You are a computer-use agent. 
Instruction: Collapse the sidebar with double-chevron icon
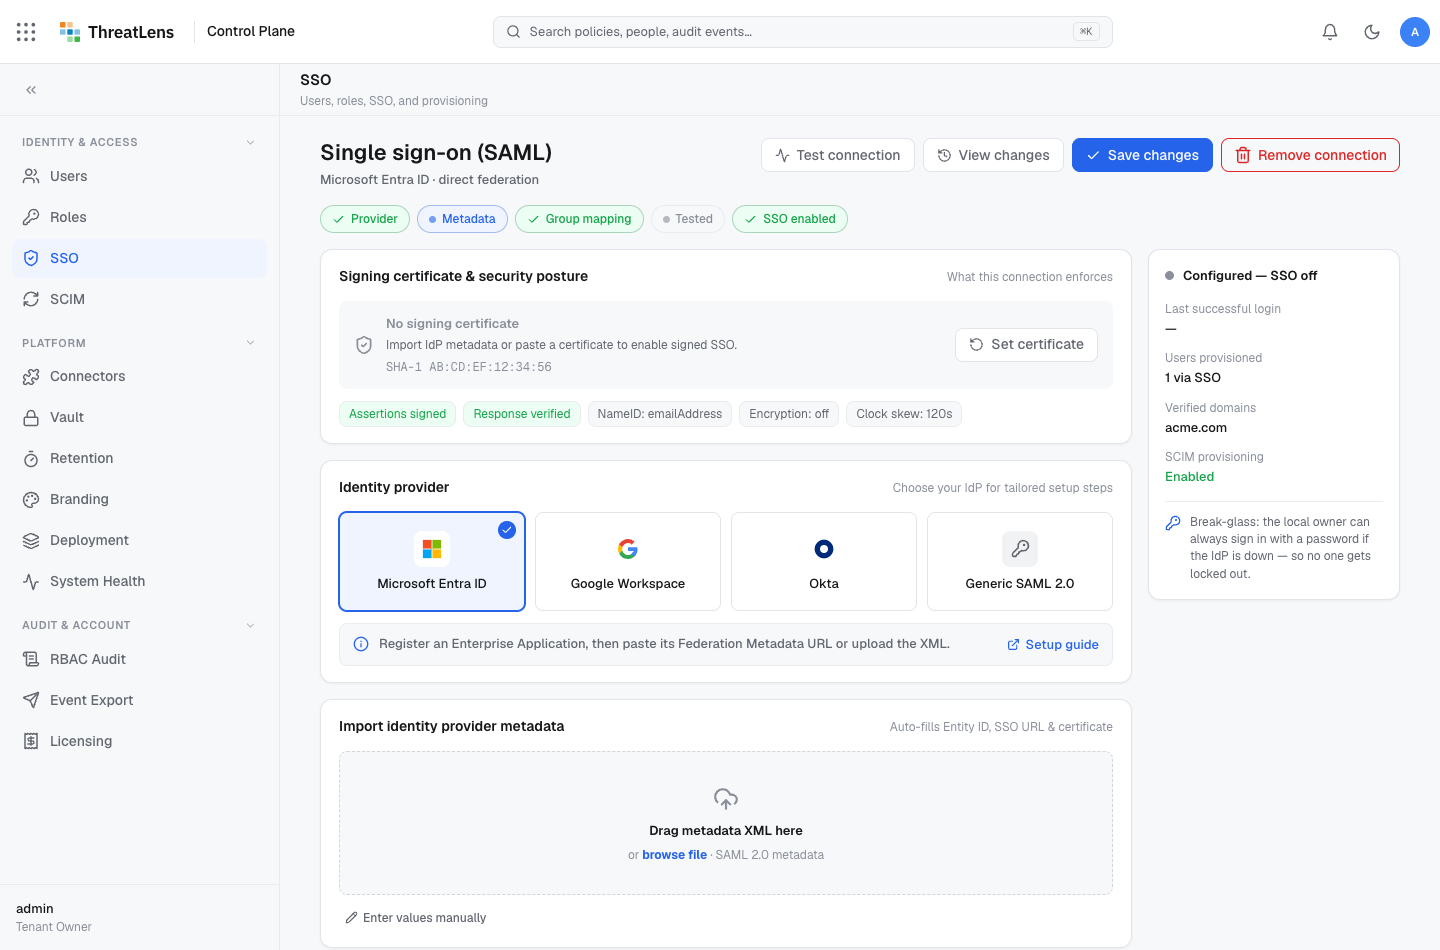tap(31, 90)
